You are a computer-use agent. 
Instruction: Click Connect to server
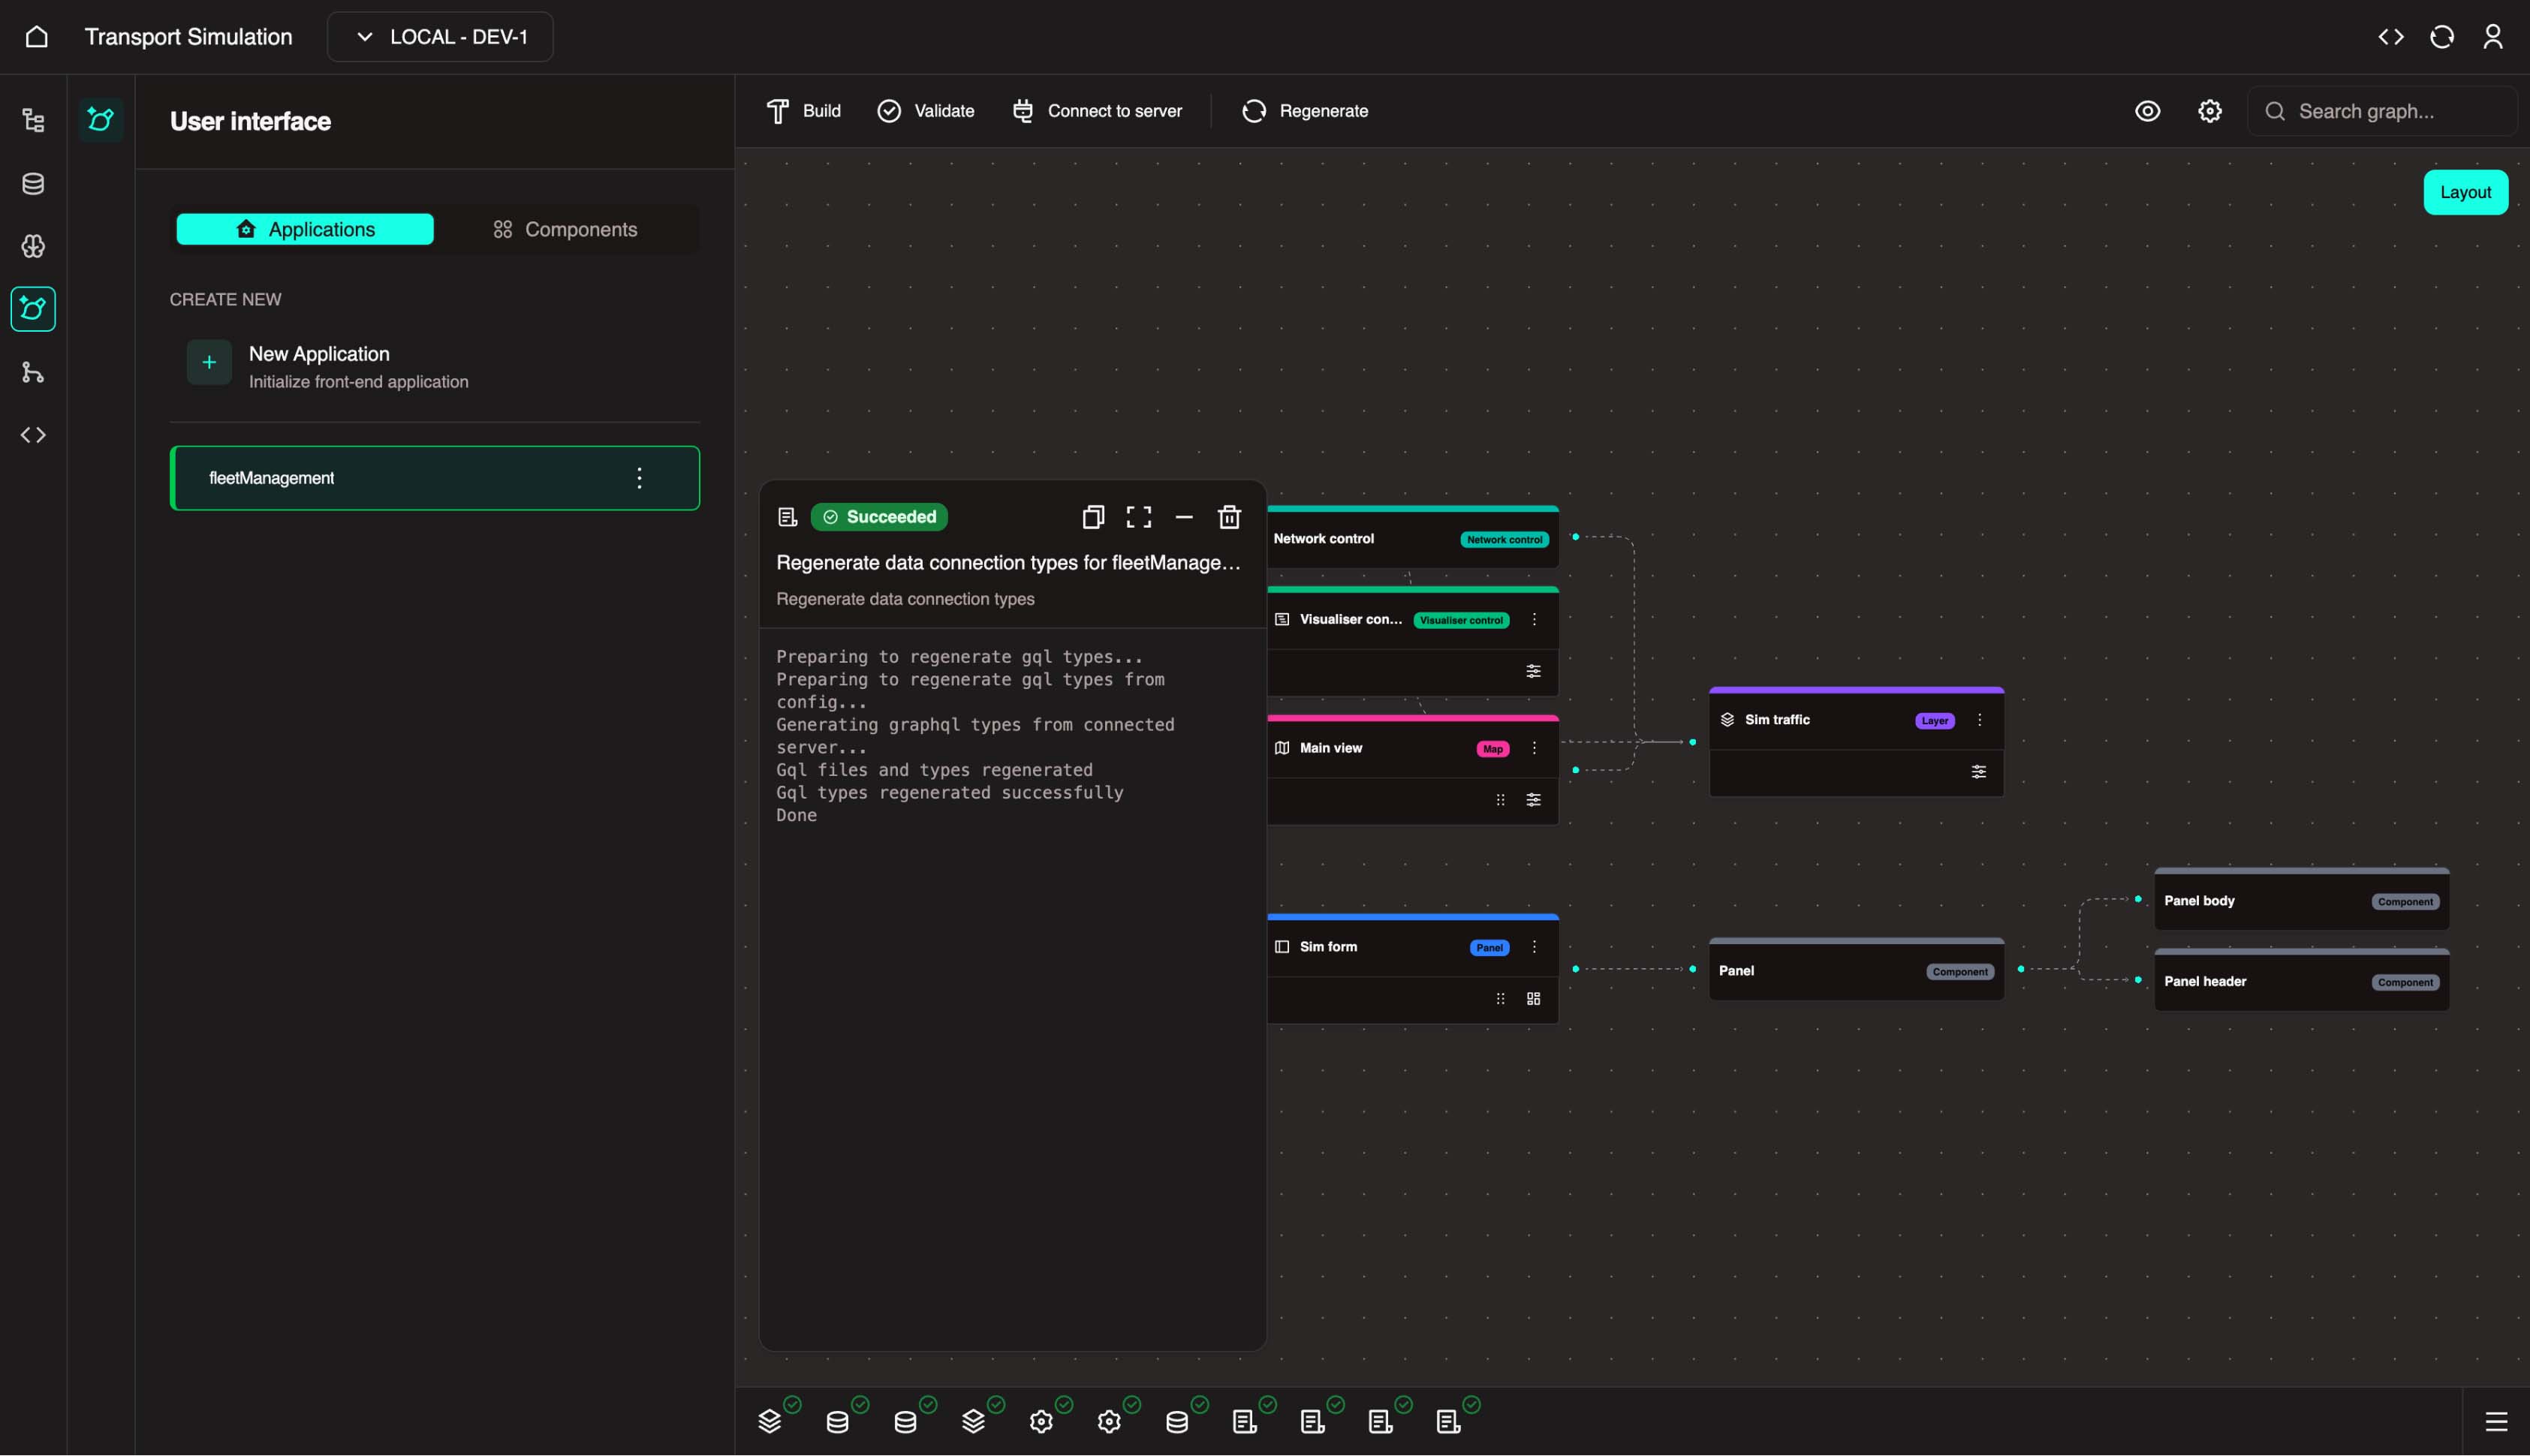(1097, 111)
